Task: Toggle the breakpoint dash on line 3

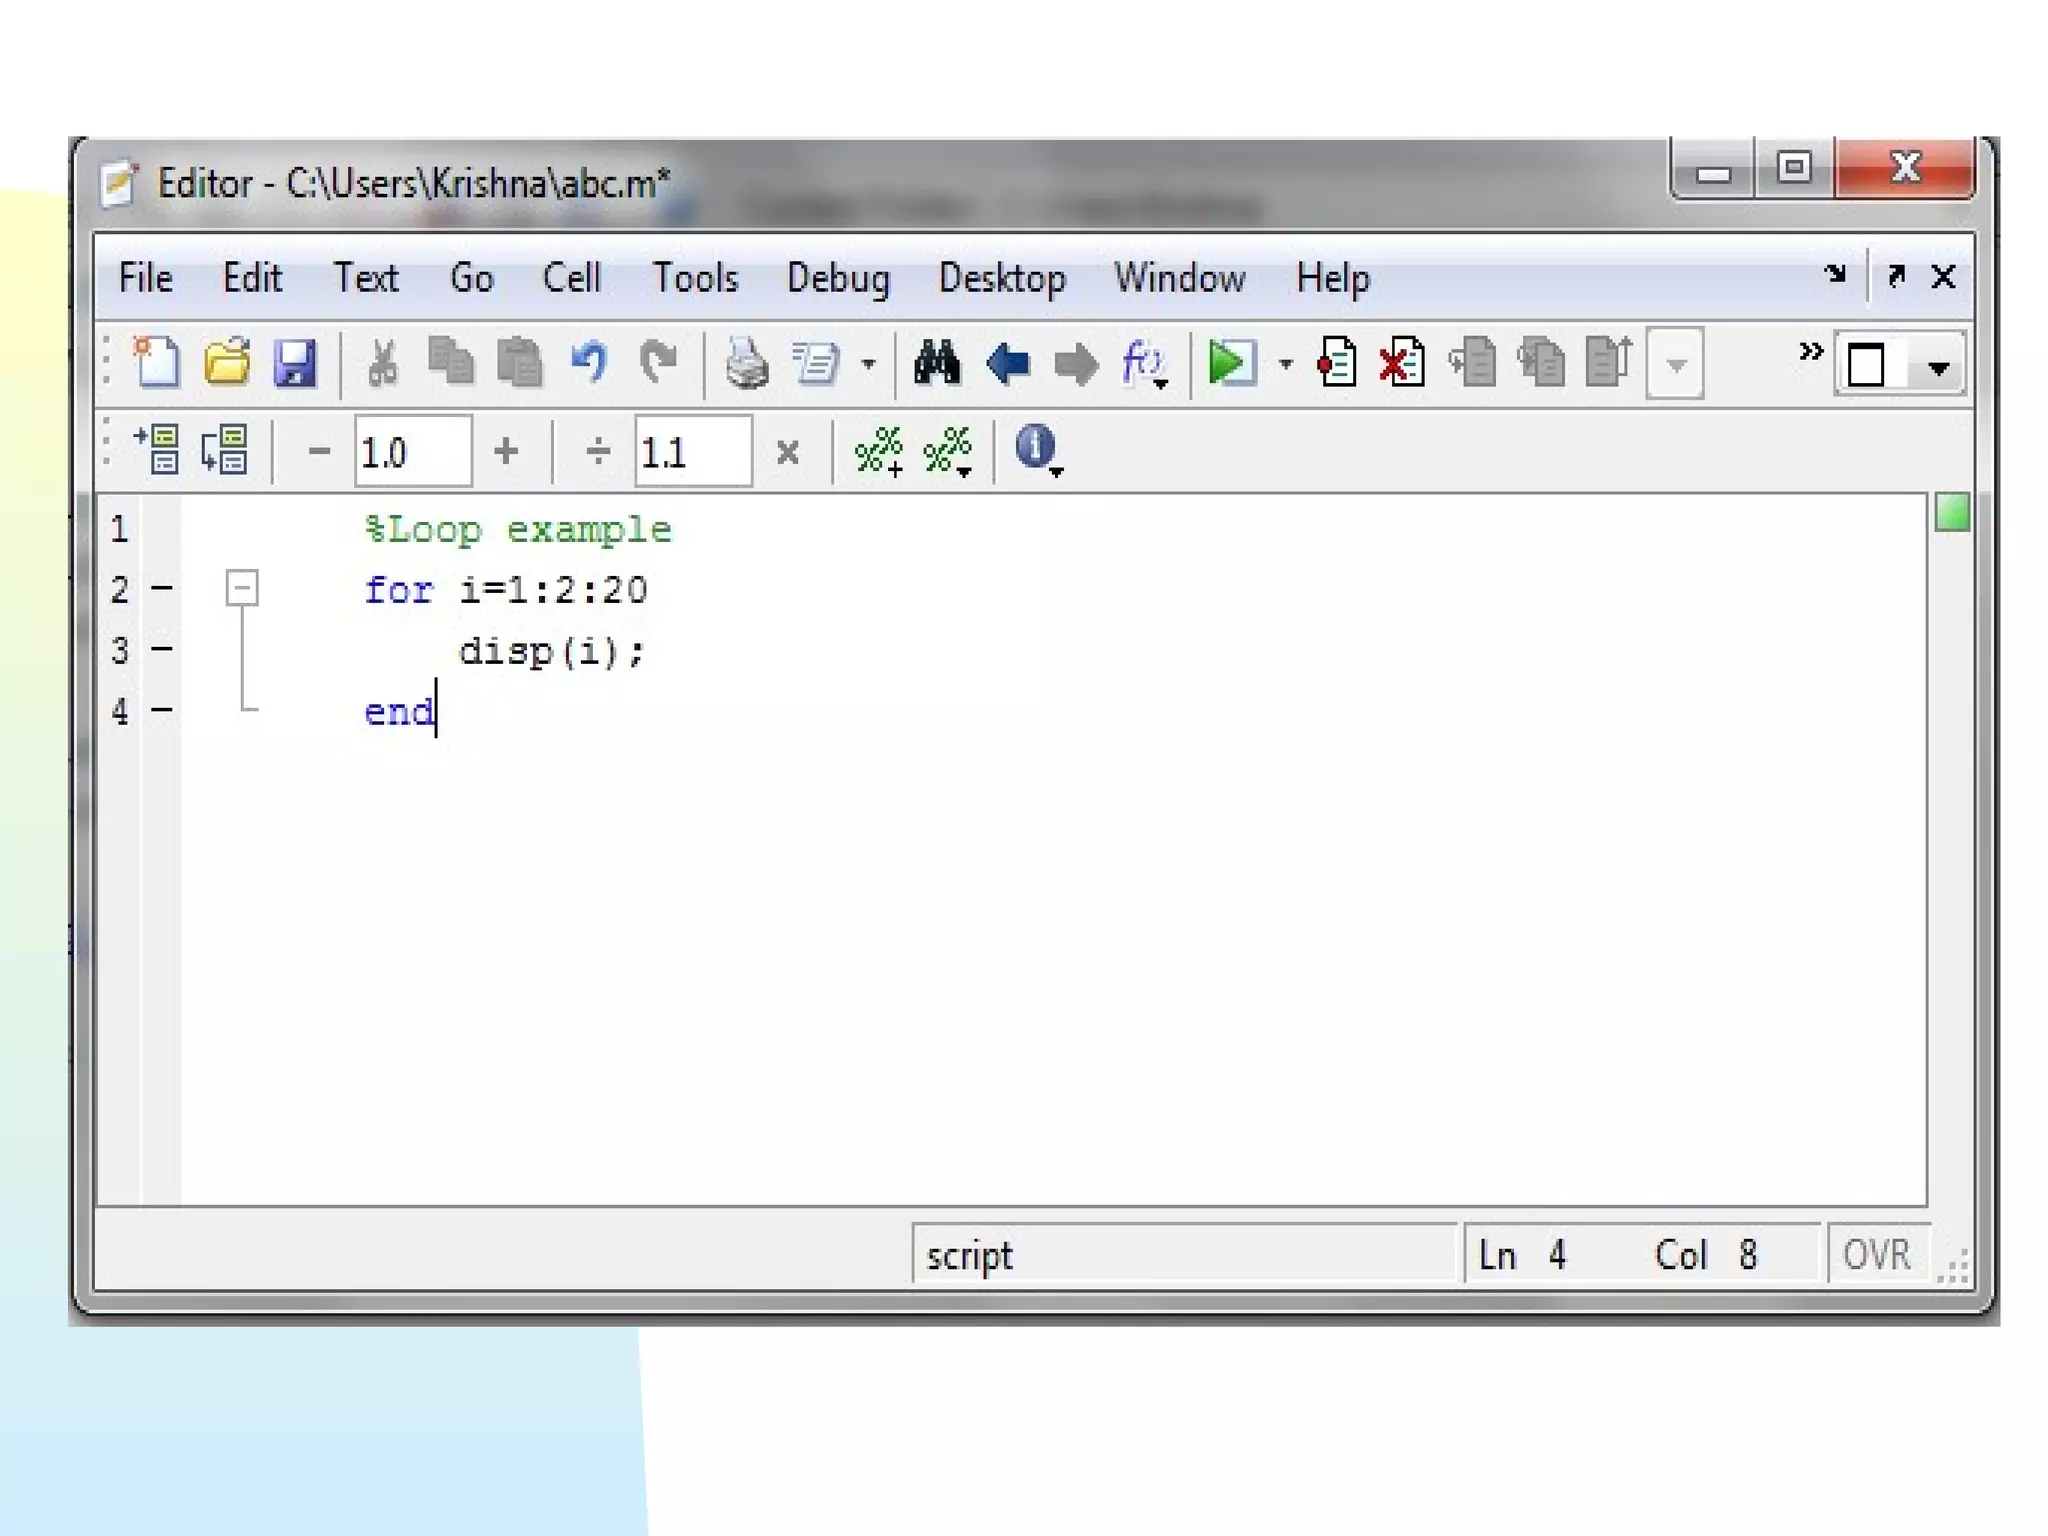Action: pos(162,650)
